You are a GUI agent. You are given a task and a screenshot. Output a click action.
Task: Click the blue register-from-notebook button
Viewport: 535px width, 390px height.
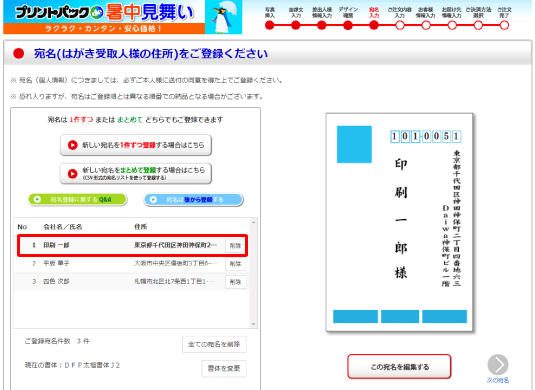pyautogui.click(x=193, y=200)
